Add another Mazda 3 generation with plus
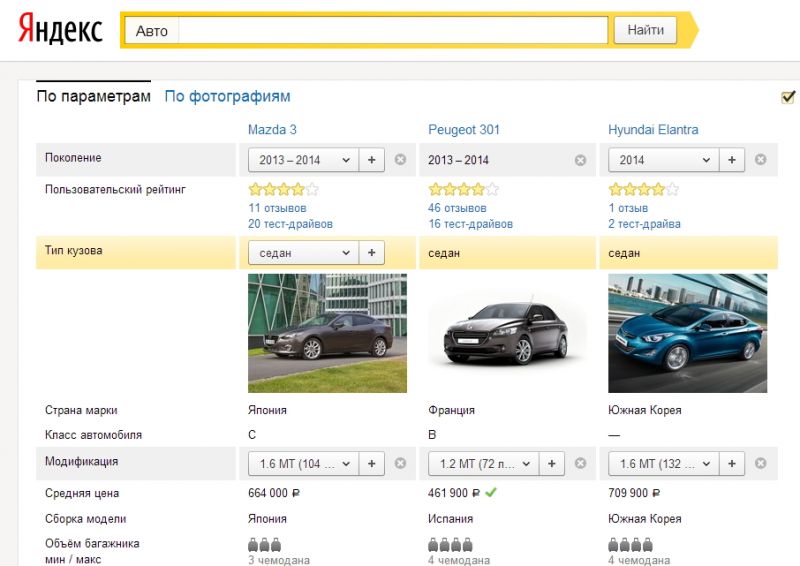Viewport: 800px width, 566px height. point(372,160)
